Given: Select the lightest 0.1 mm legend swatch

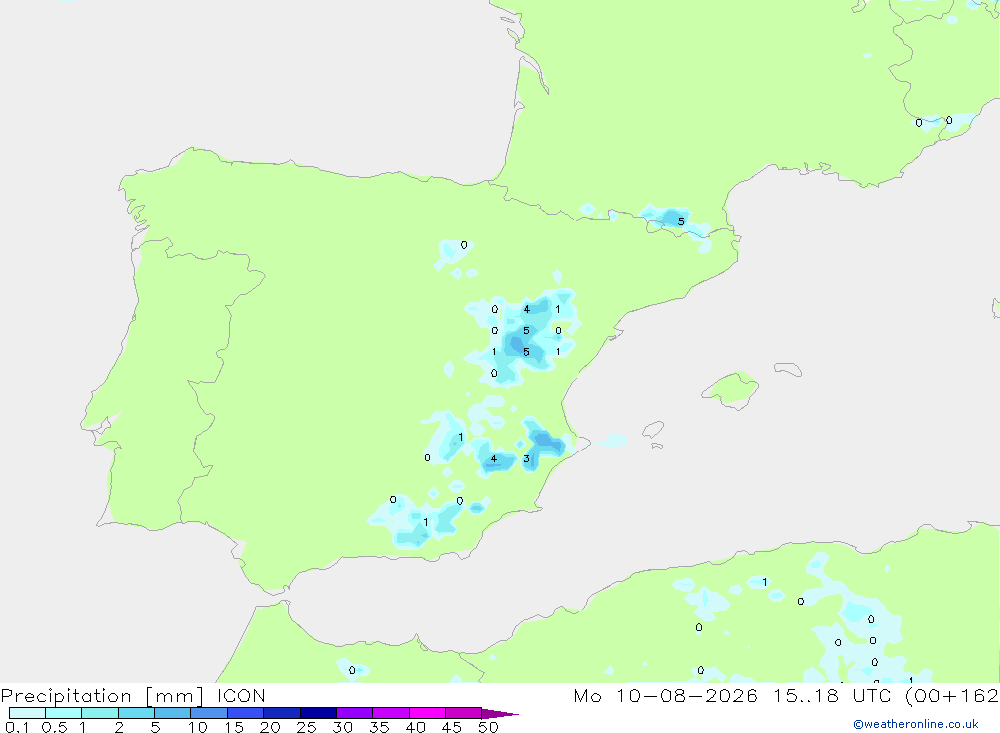Looking at the screenshot, I should coord(27,713).
